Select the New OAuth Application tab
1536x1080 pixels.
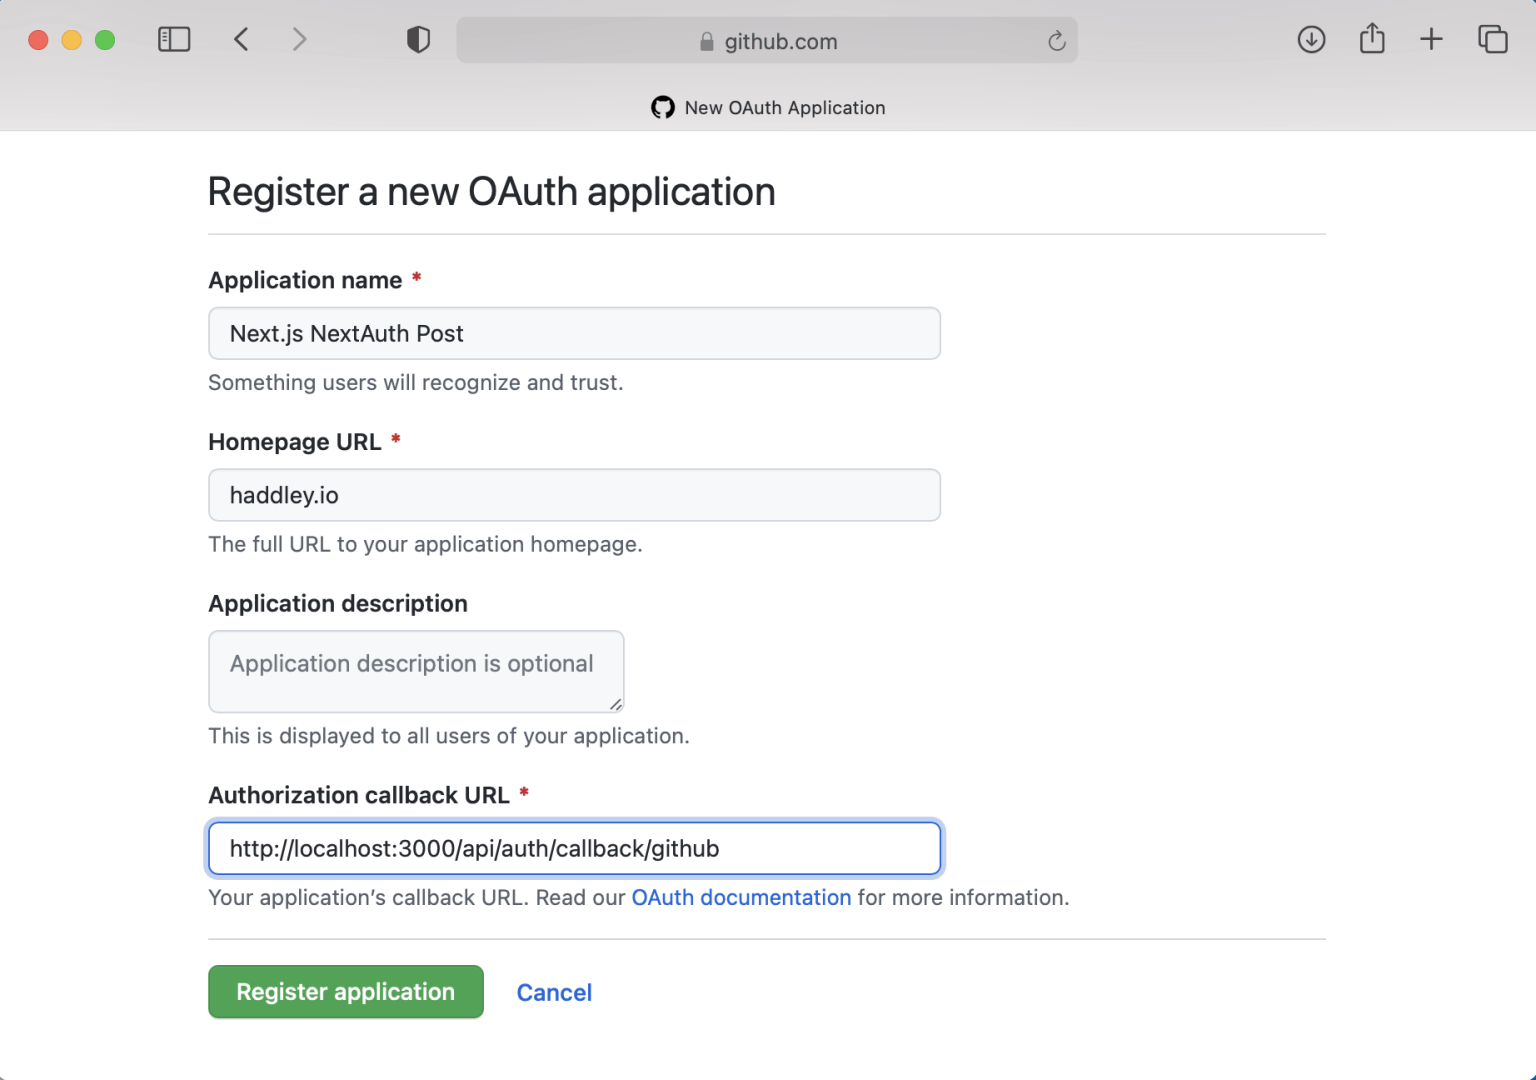coord(768,108)
